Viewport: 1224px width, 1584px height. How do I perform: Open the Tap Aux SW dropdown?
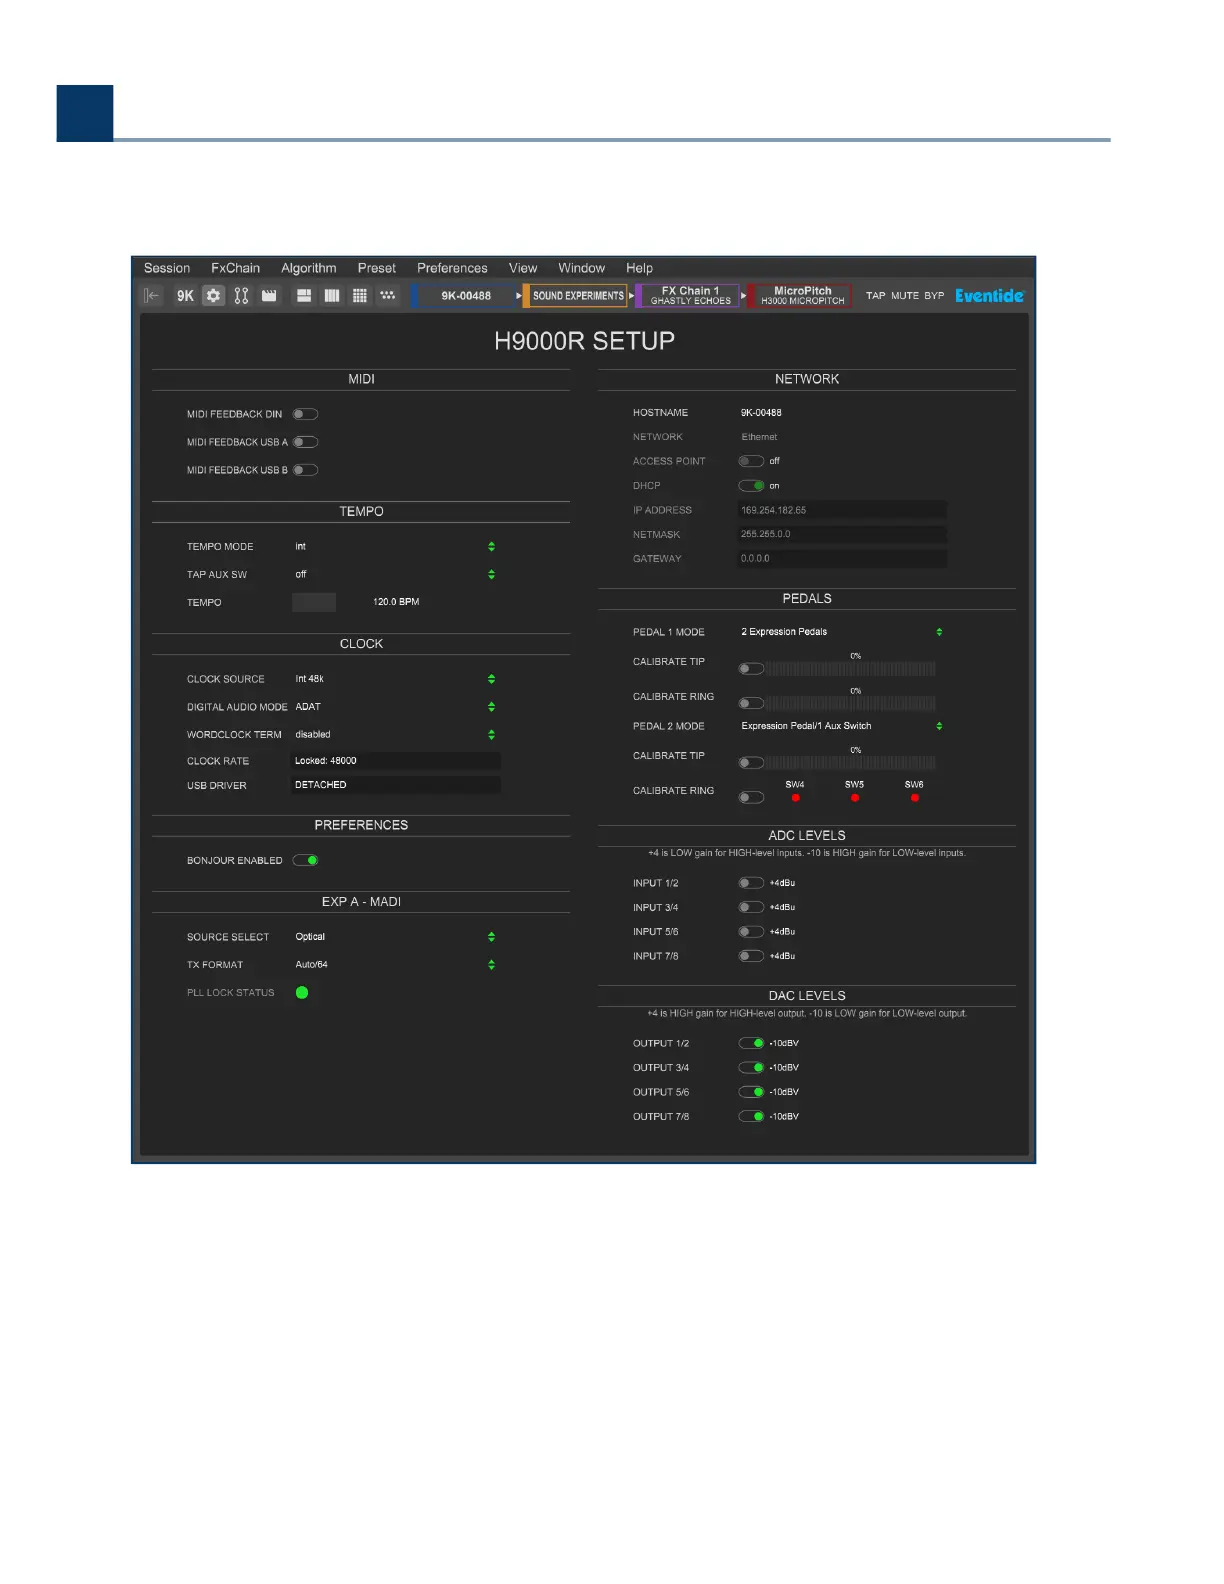coord(491,575)
